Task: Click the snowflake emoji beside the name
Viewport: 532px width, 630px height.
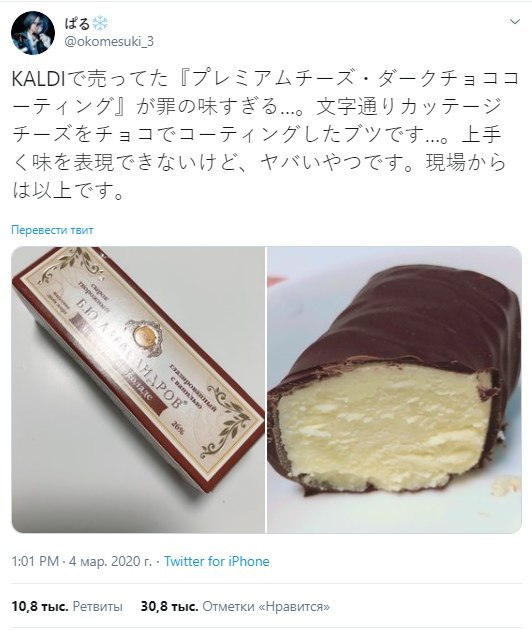Action: 100,24
